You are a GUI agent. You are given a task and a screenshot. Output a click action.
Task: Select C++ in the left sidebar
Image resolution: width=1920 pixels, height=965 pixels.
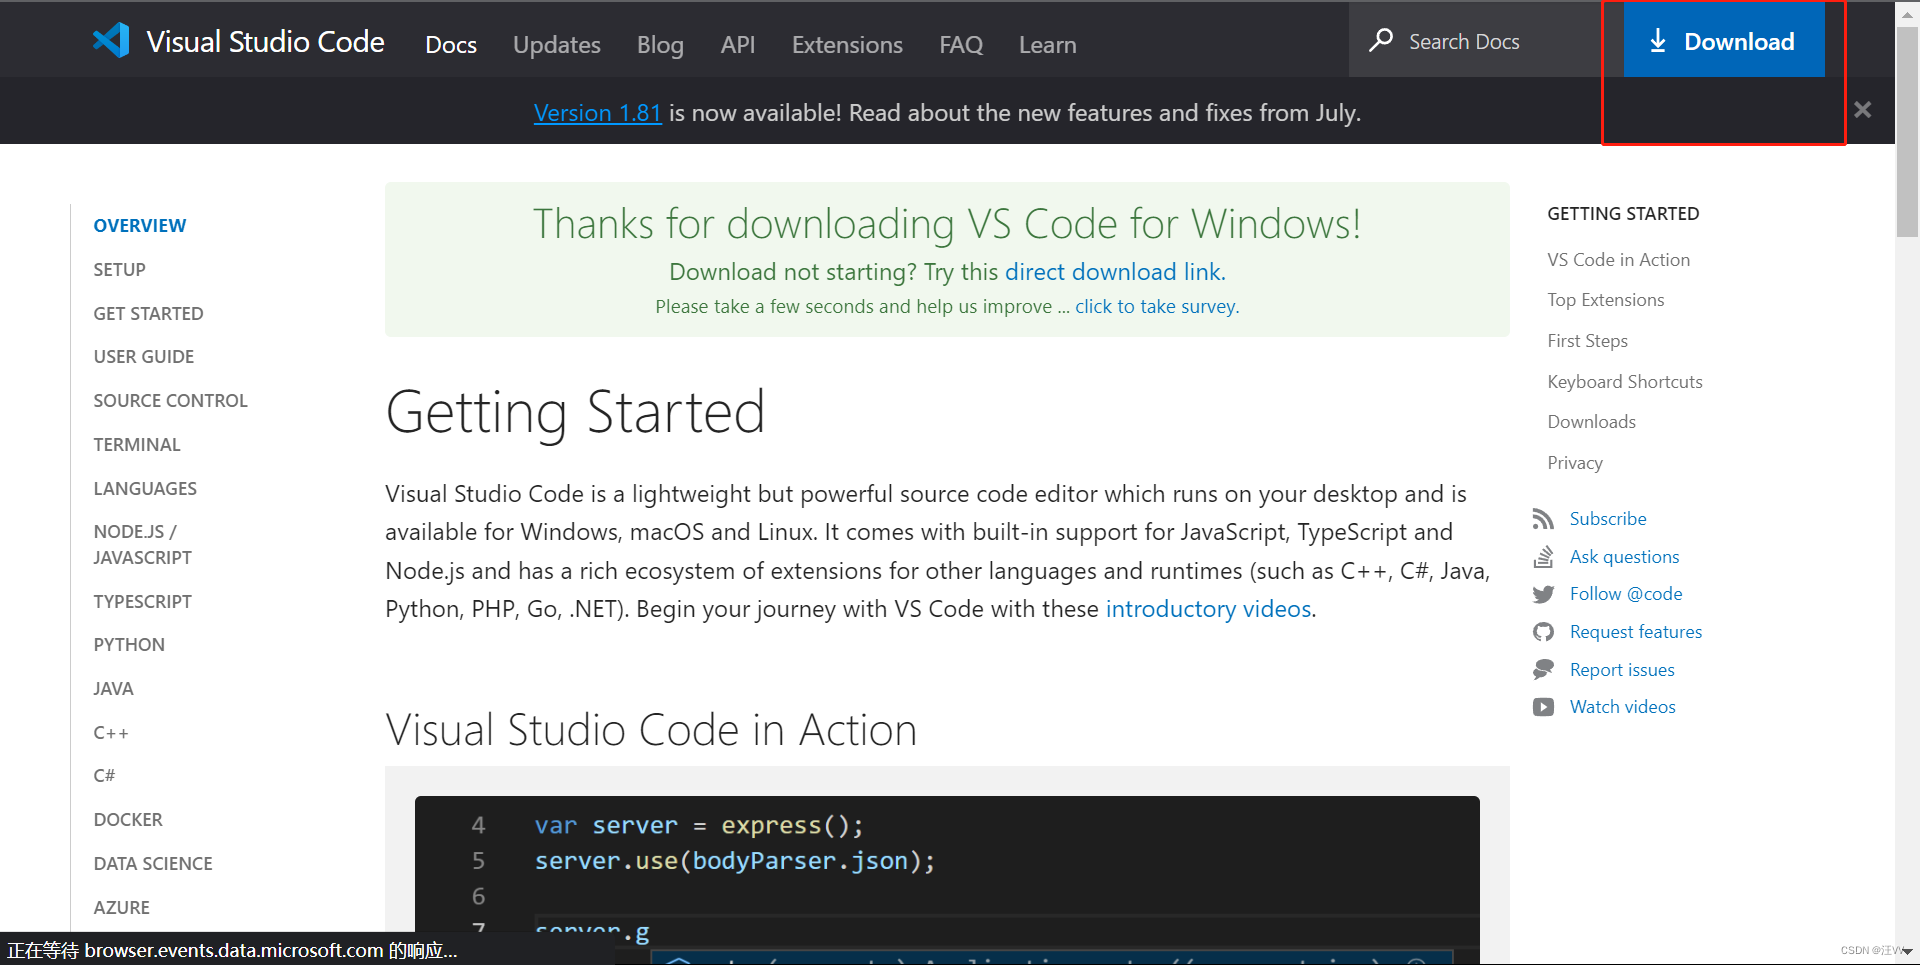pos(111,733)
